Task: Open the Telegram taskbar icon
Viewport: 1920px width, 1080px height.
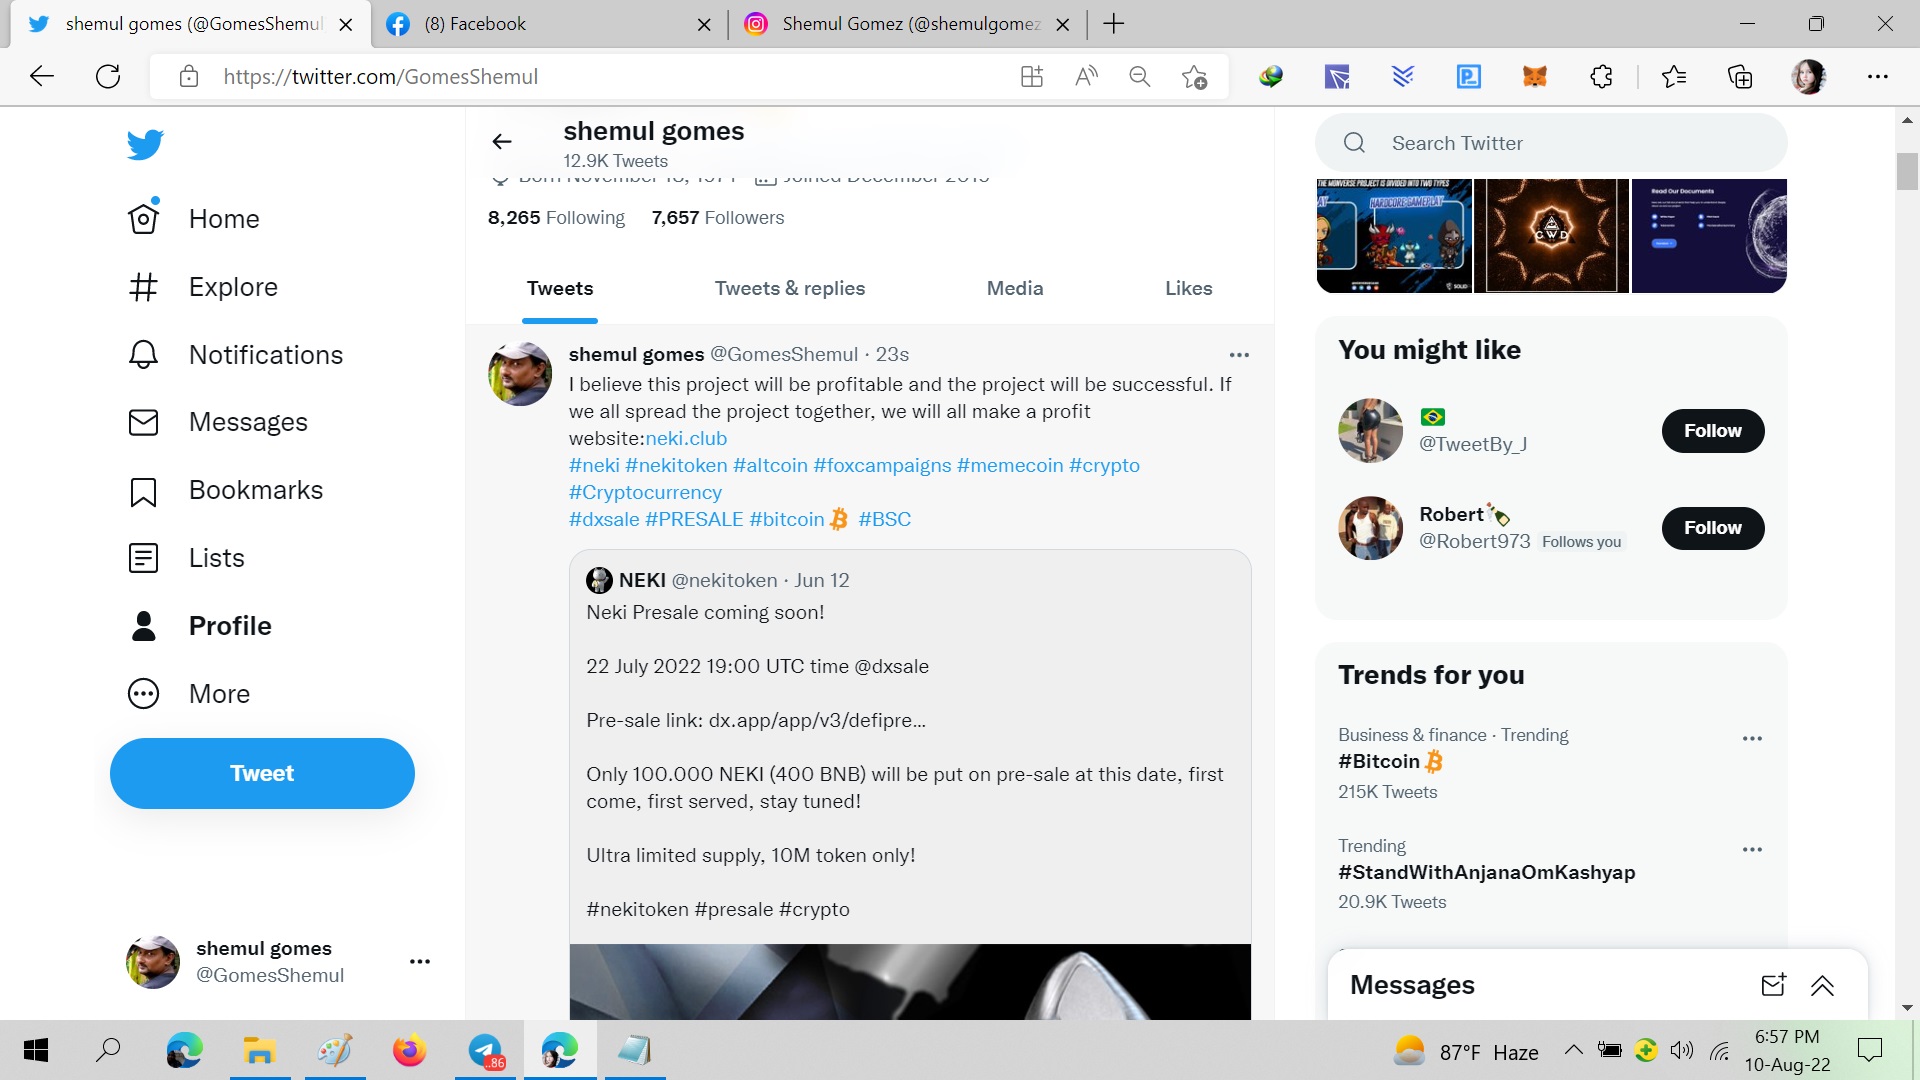Action: tap(486, 1050)
